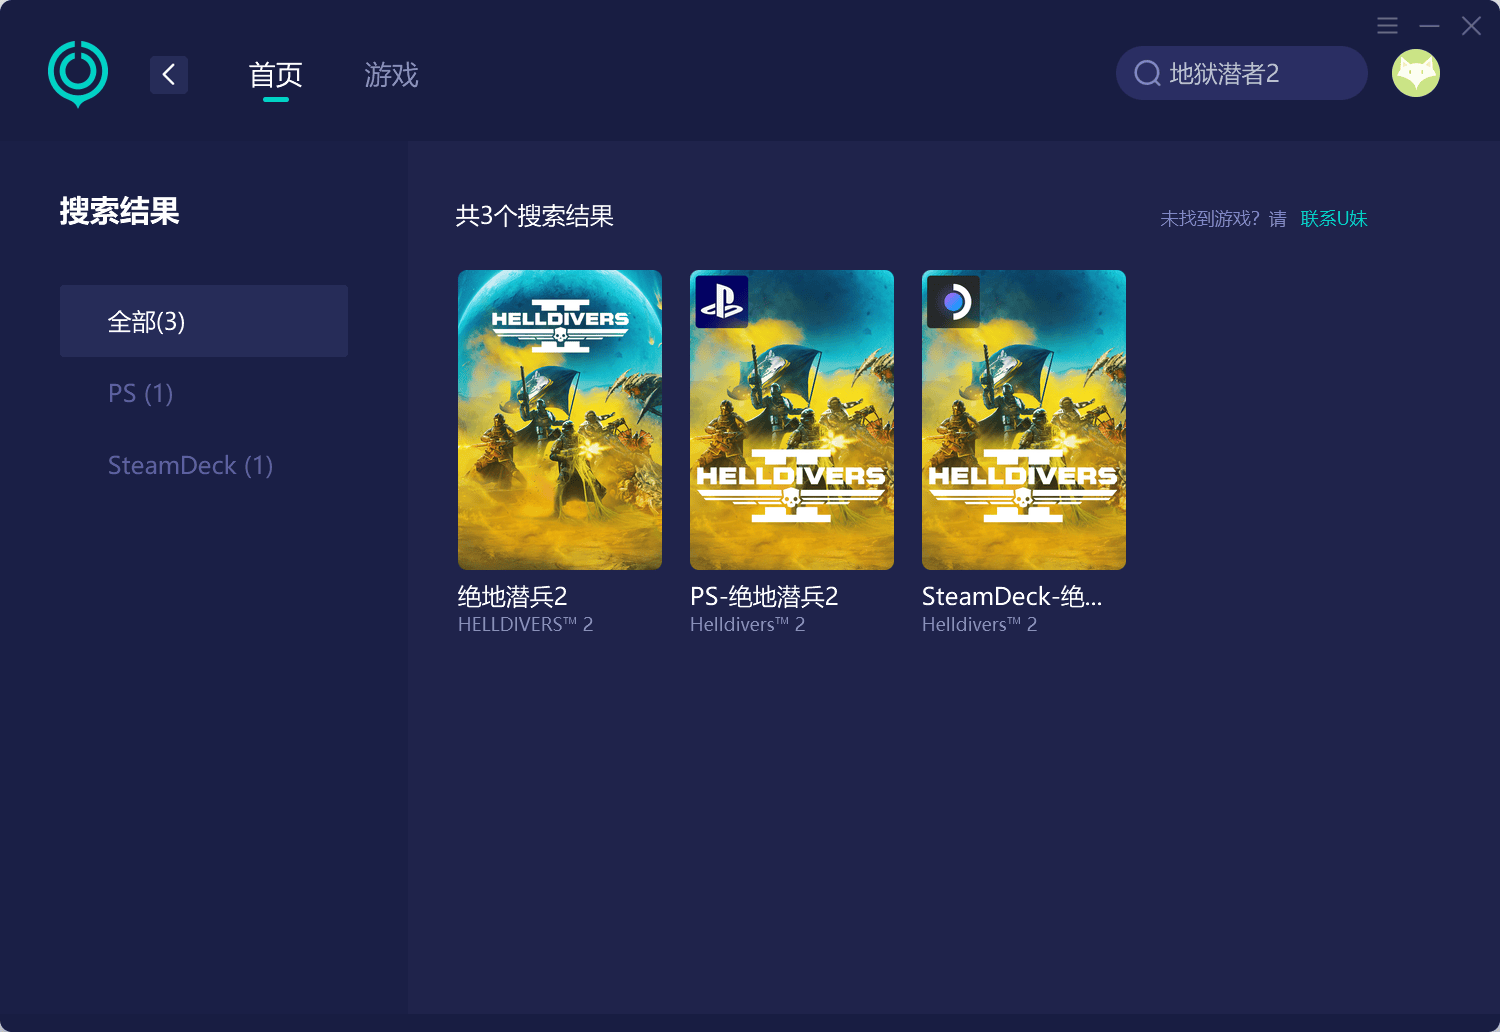
Task: Click the HELLDIVERS™ 2 uppercase subtitle
Action: point(526,624)
